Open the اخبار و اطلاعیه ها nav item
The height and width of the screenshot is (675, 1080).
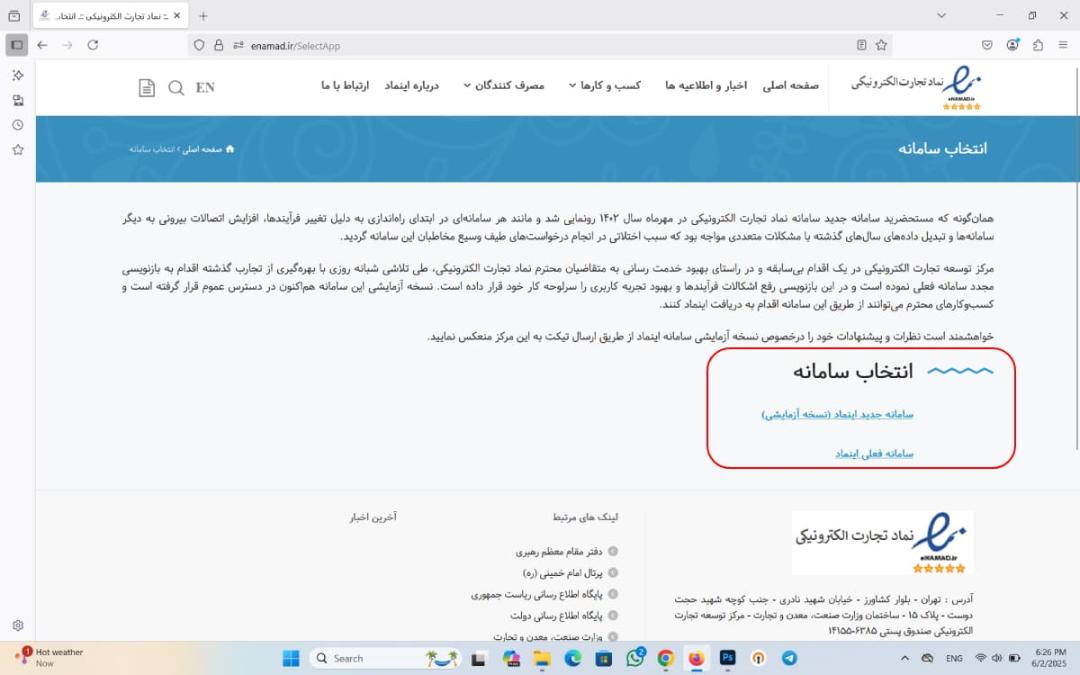point(706,85)
